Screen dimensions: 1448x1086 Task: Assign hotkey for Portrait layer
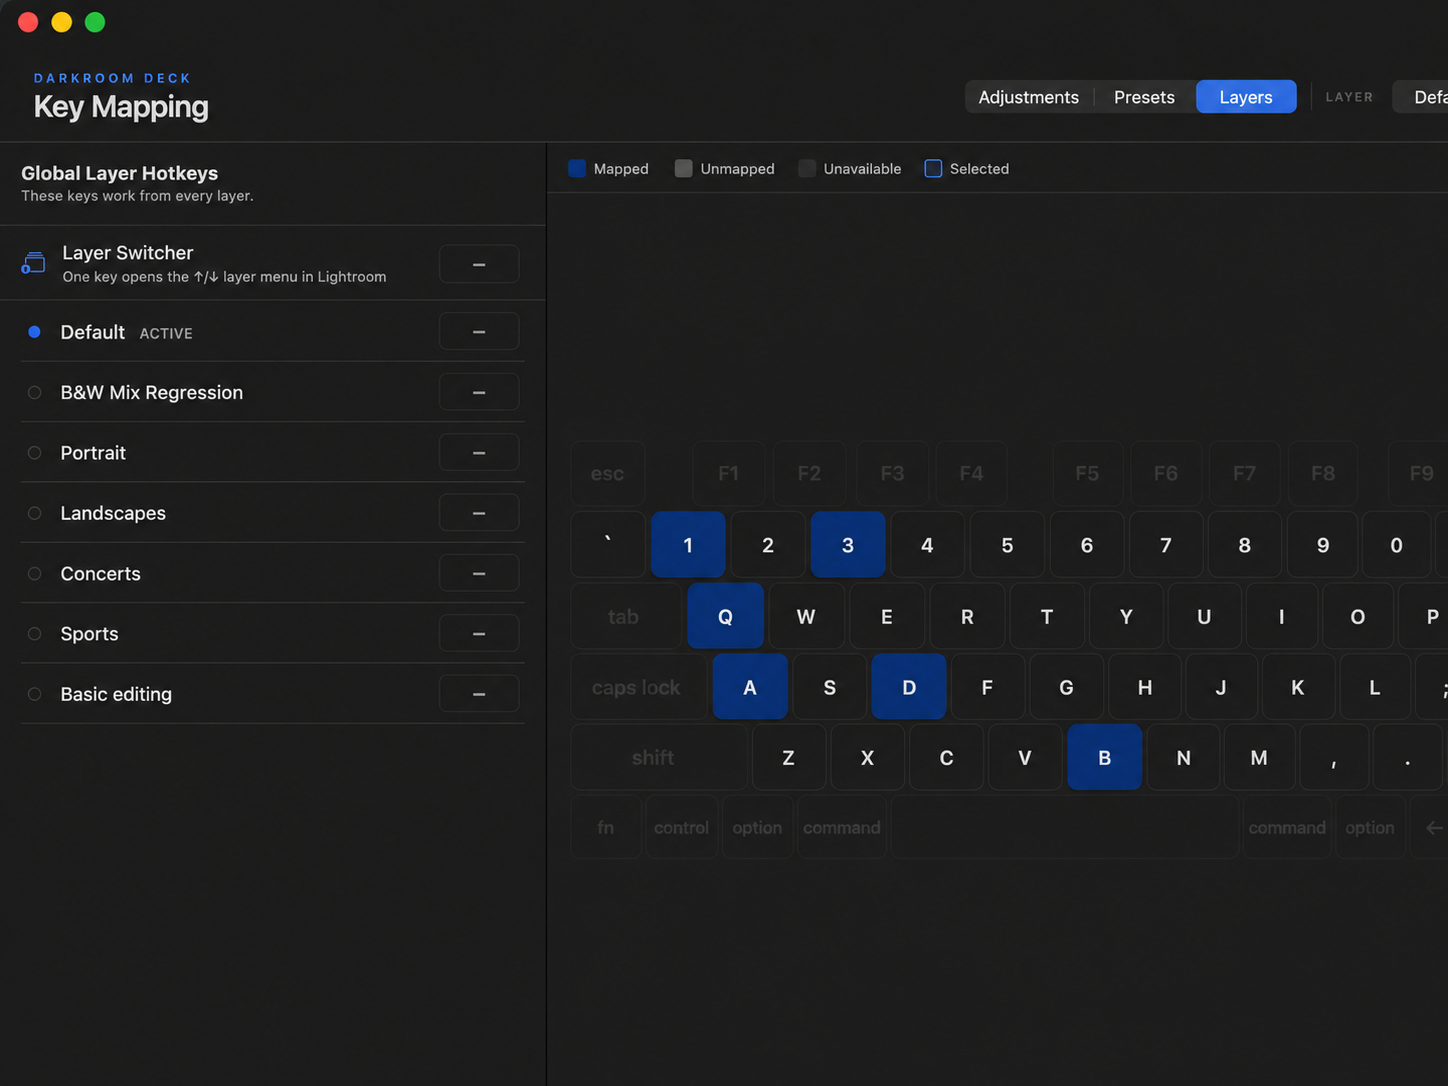479,453
